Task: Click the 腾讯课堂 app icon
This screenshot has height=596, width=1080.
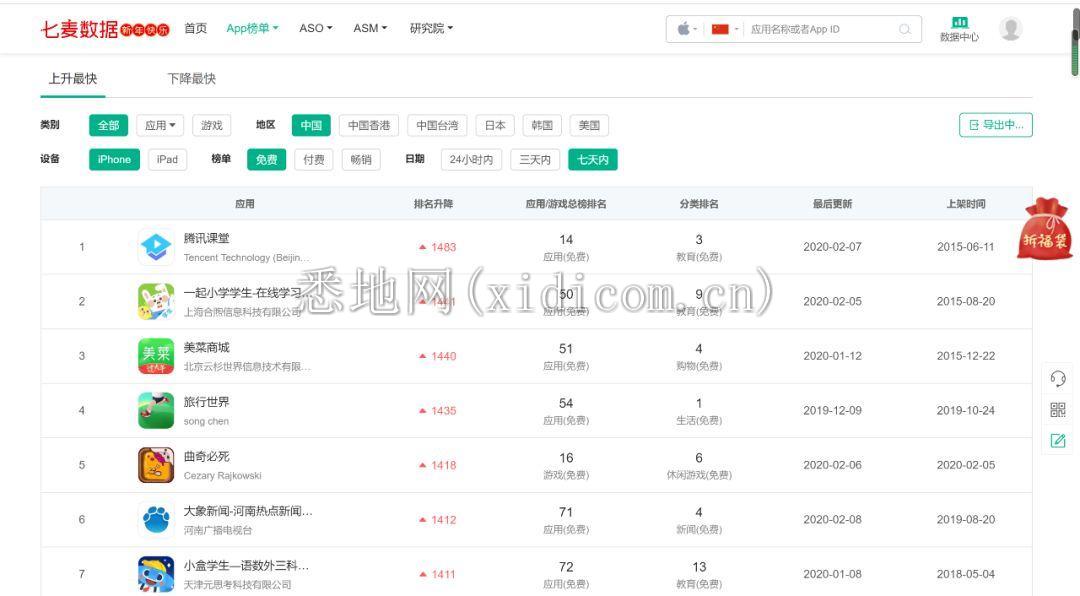Action: [156, 247]
